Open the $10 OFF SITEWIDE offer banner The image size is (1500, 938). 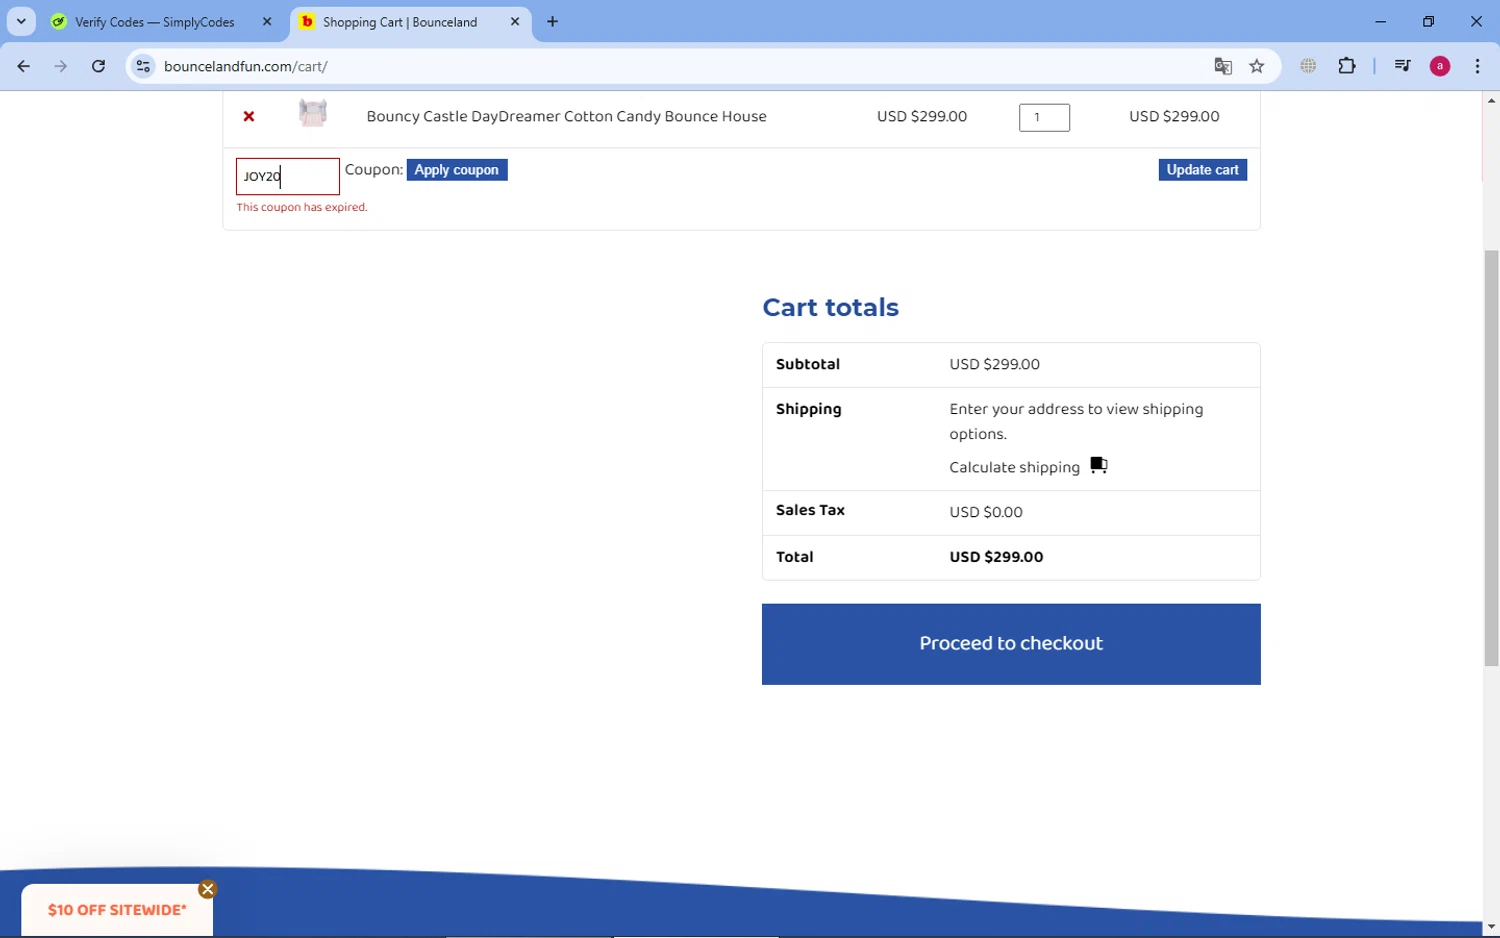click(x=117, y=910)
